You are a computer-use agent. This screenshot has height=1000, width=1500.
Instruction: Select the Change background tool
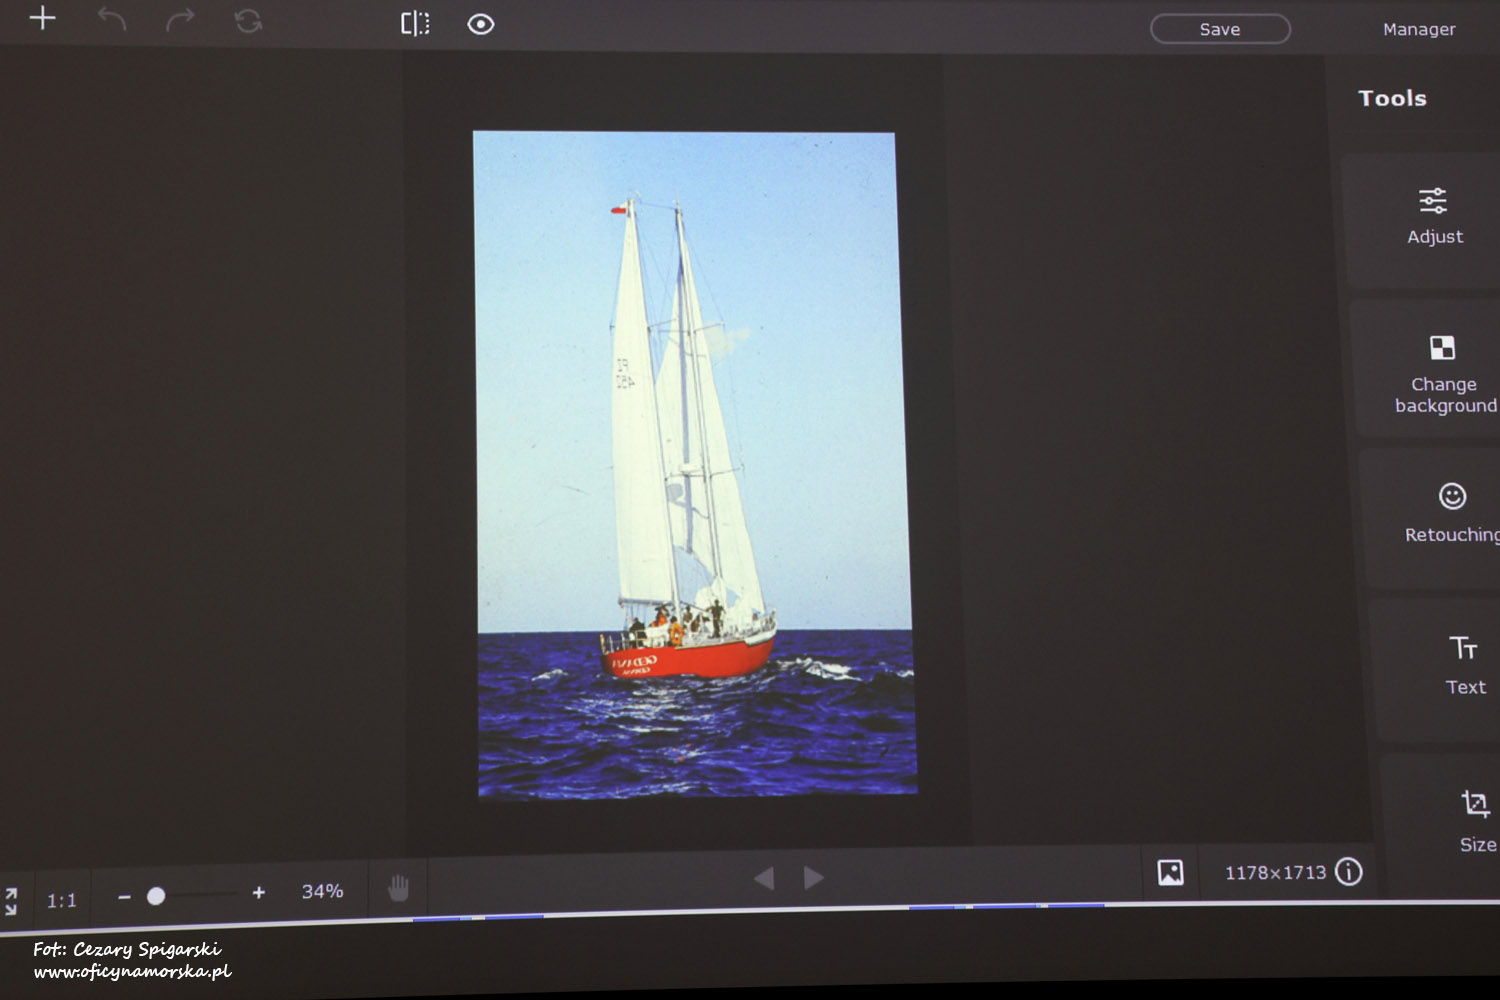tap(1443, 372)
